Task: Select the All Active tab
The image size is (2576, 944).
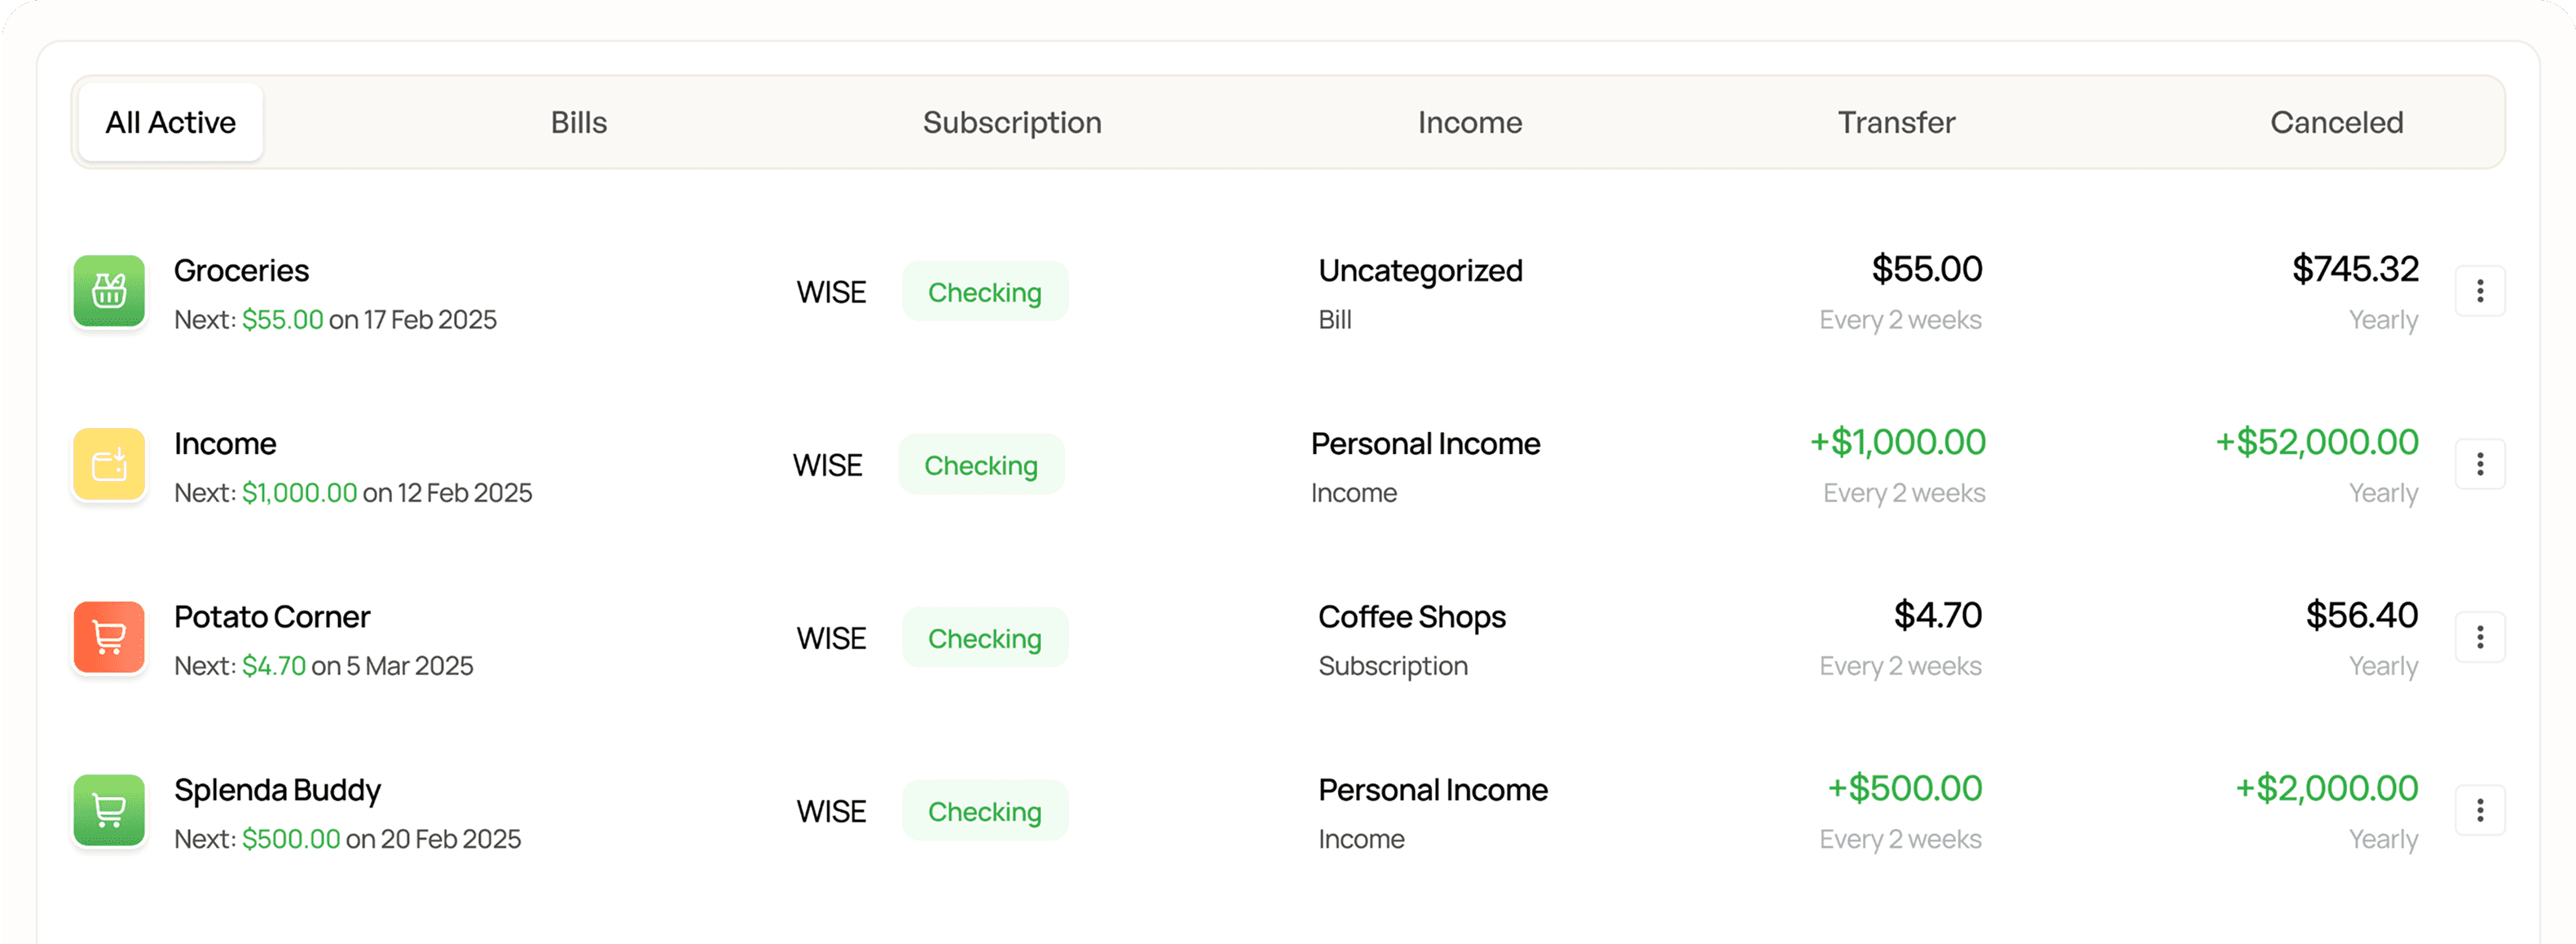Action: click(x=171, y=122)
